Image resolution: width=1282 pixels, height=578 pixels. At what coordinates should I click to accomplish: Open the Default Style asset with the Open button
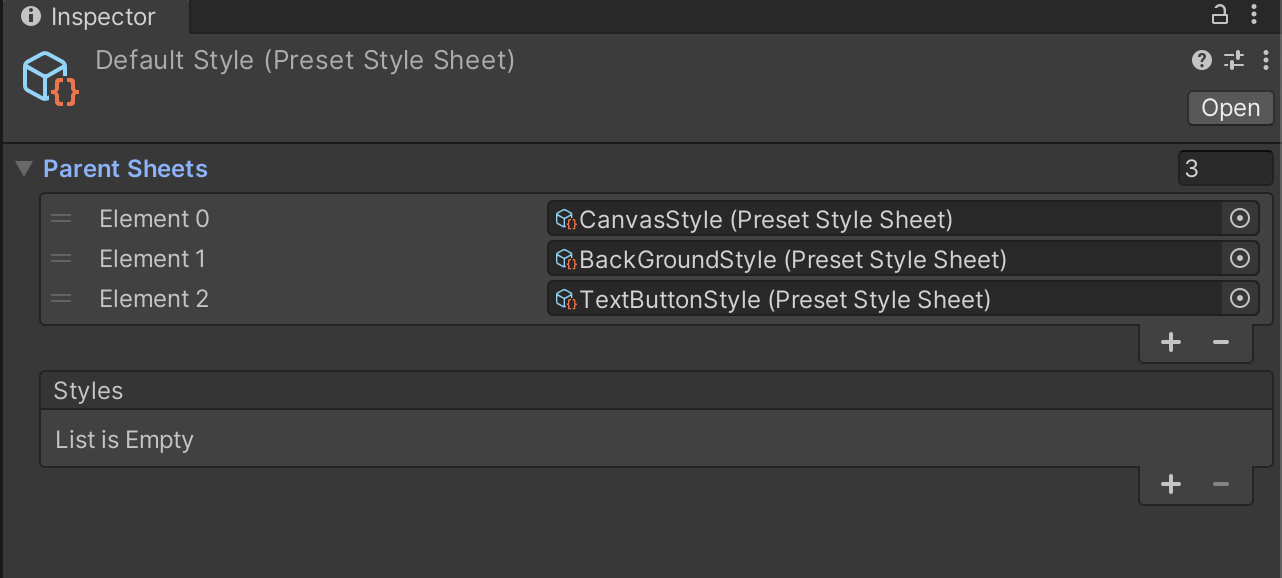(x=1230, y=107)
